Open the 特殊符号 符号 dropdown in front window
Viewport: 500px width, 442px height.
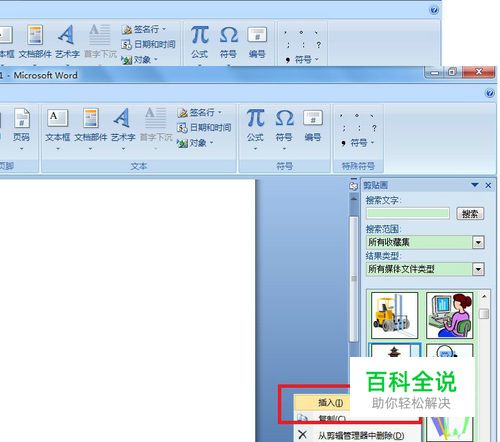point(358,143)
